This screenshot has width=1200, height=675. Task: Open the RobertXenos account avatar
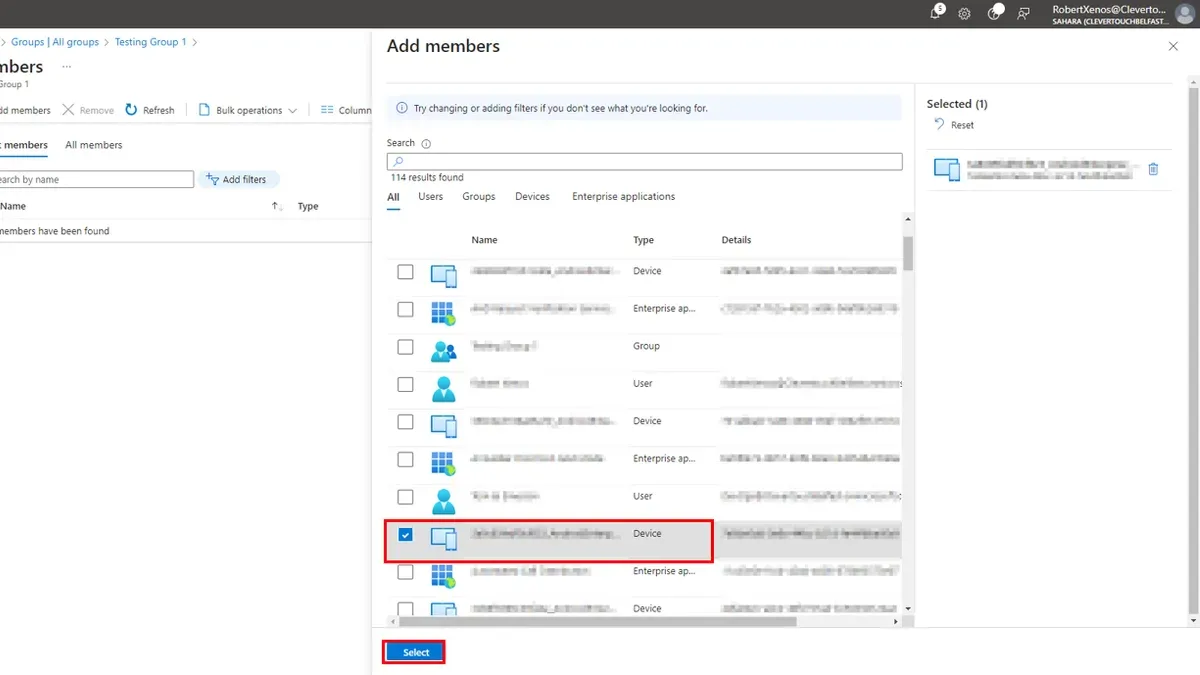click(1184, 13)
